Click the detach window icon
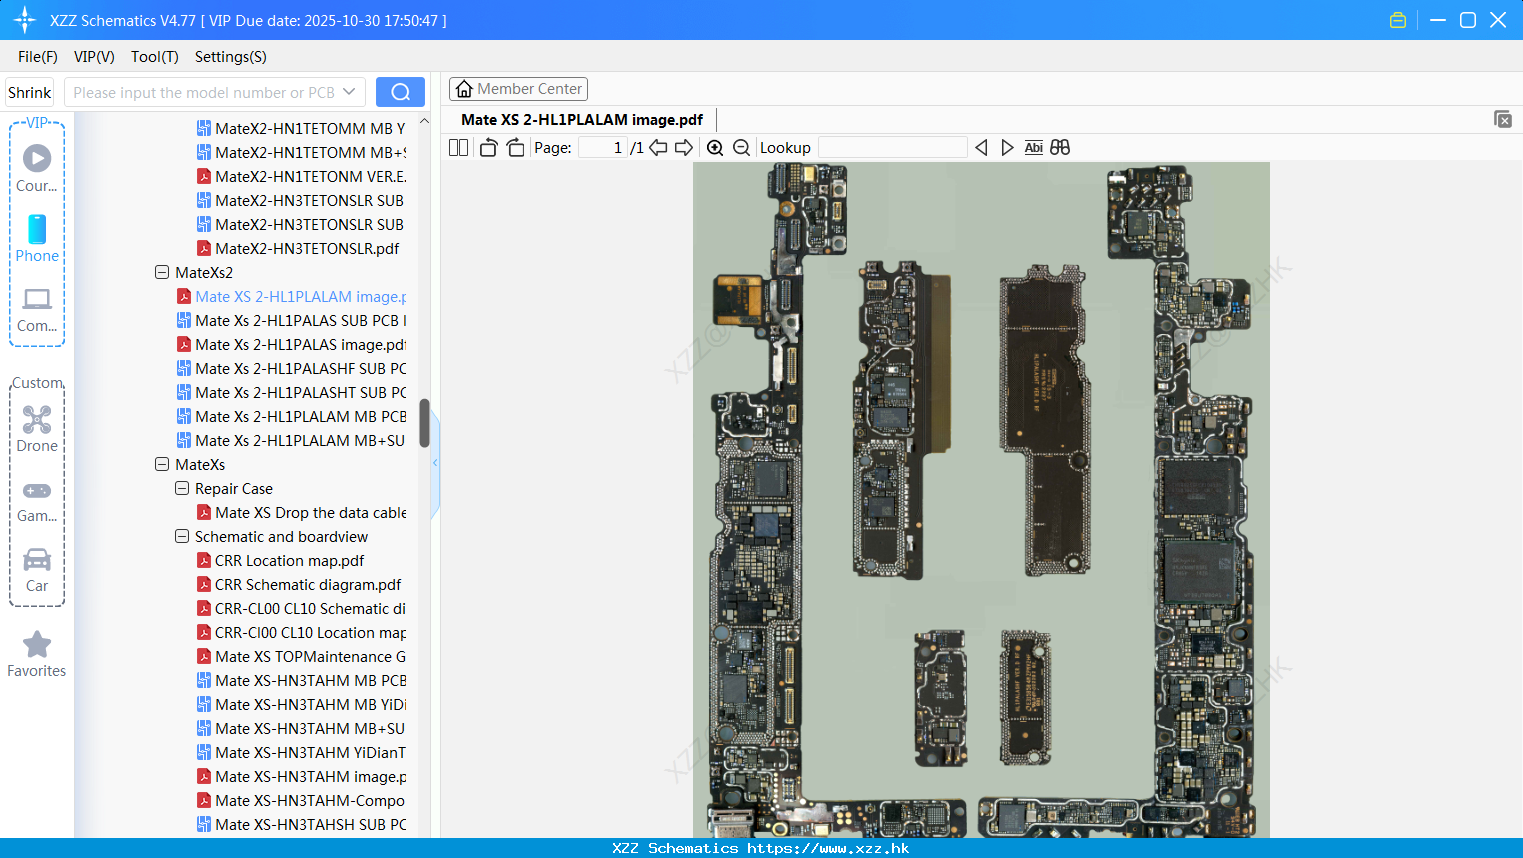 pos(1502,119)
